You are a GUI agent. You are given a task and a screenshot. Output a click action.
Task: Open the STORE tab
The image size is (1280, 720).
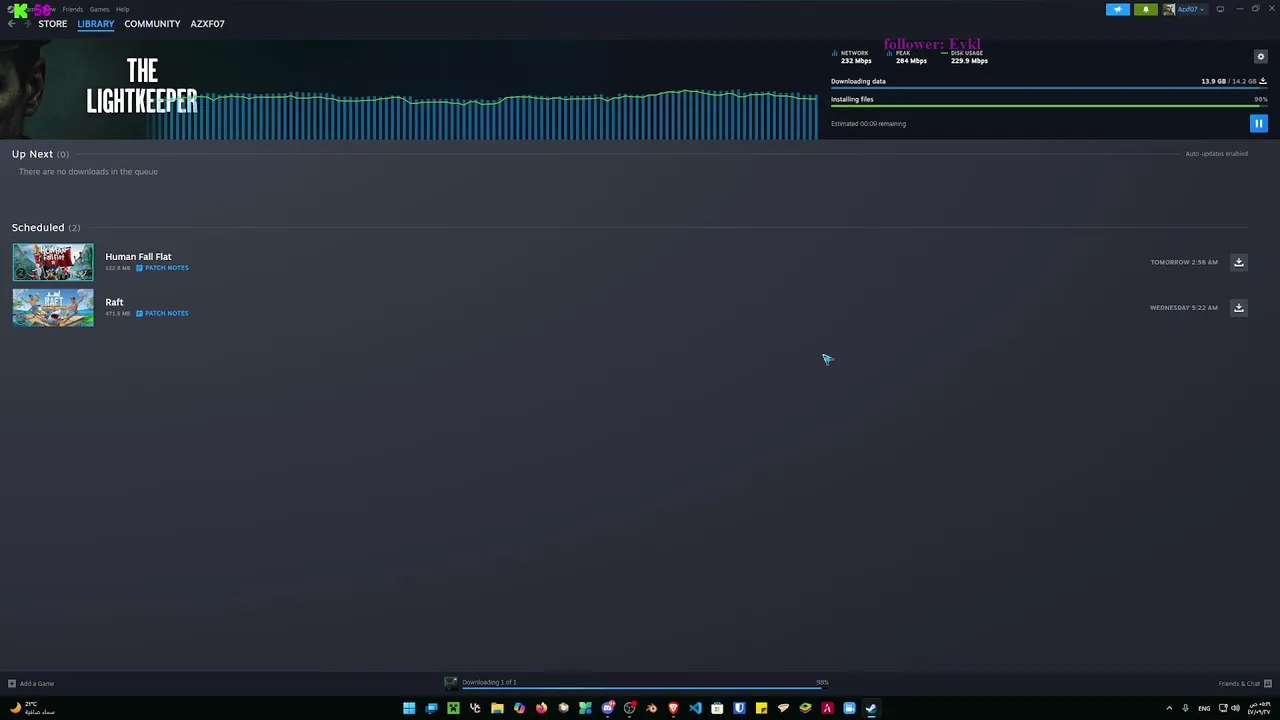pyautogui.click(x=52, y=24)
